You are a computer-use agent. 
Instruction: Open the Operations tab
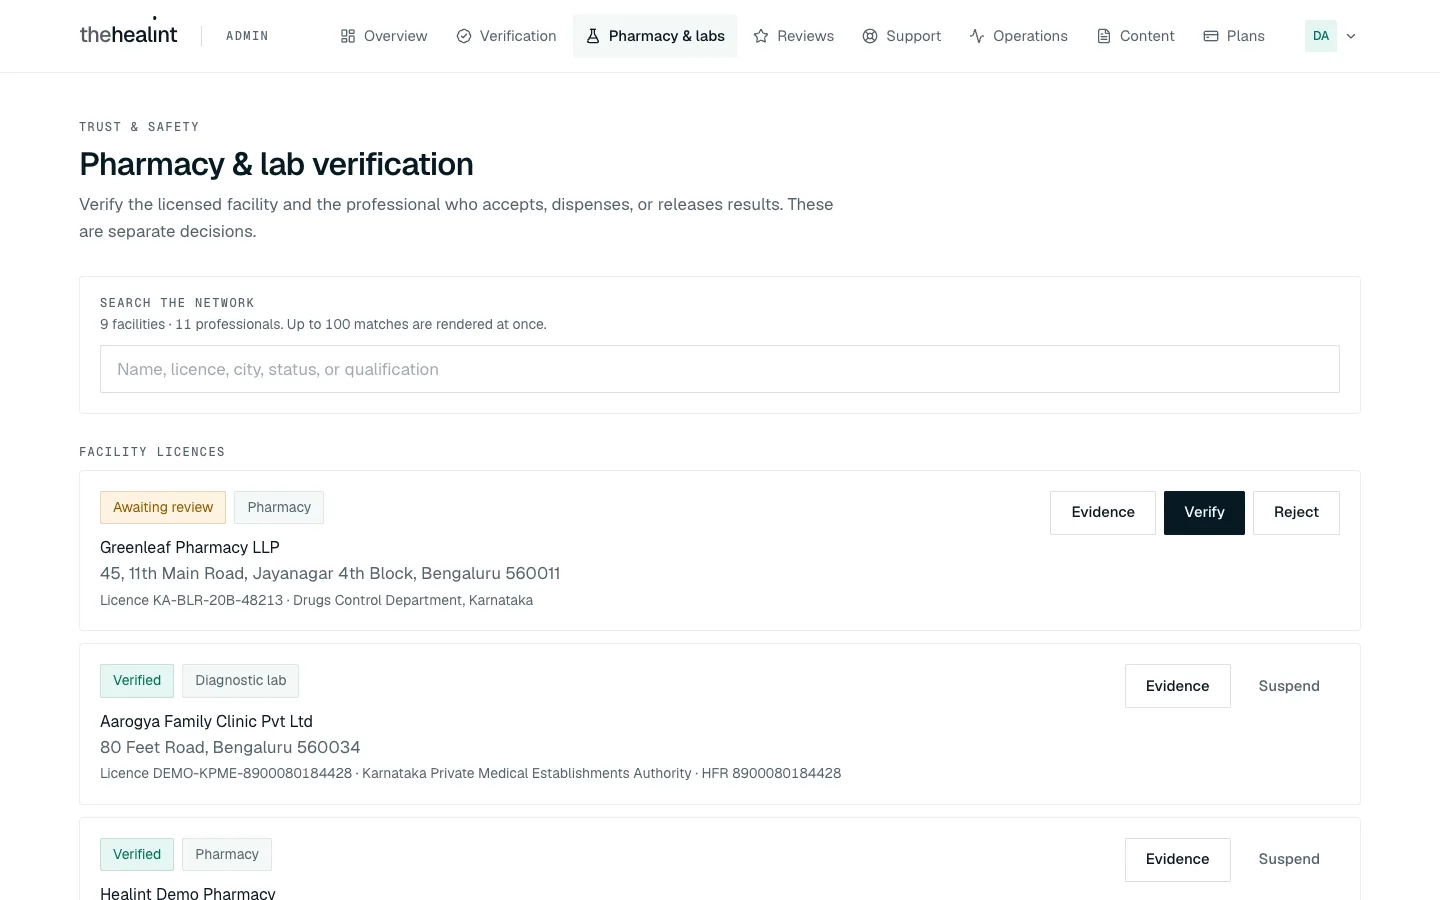1019,36
